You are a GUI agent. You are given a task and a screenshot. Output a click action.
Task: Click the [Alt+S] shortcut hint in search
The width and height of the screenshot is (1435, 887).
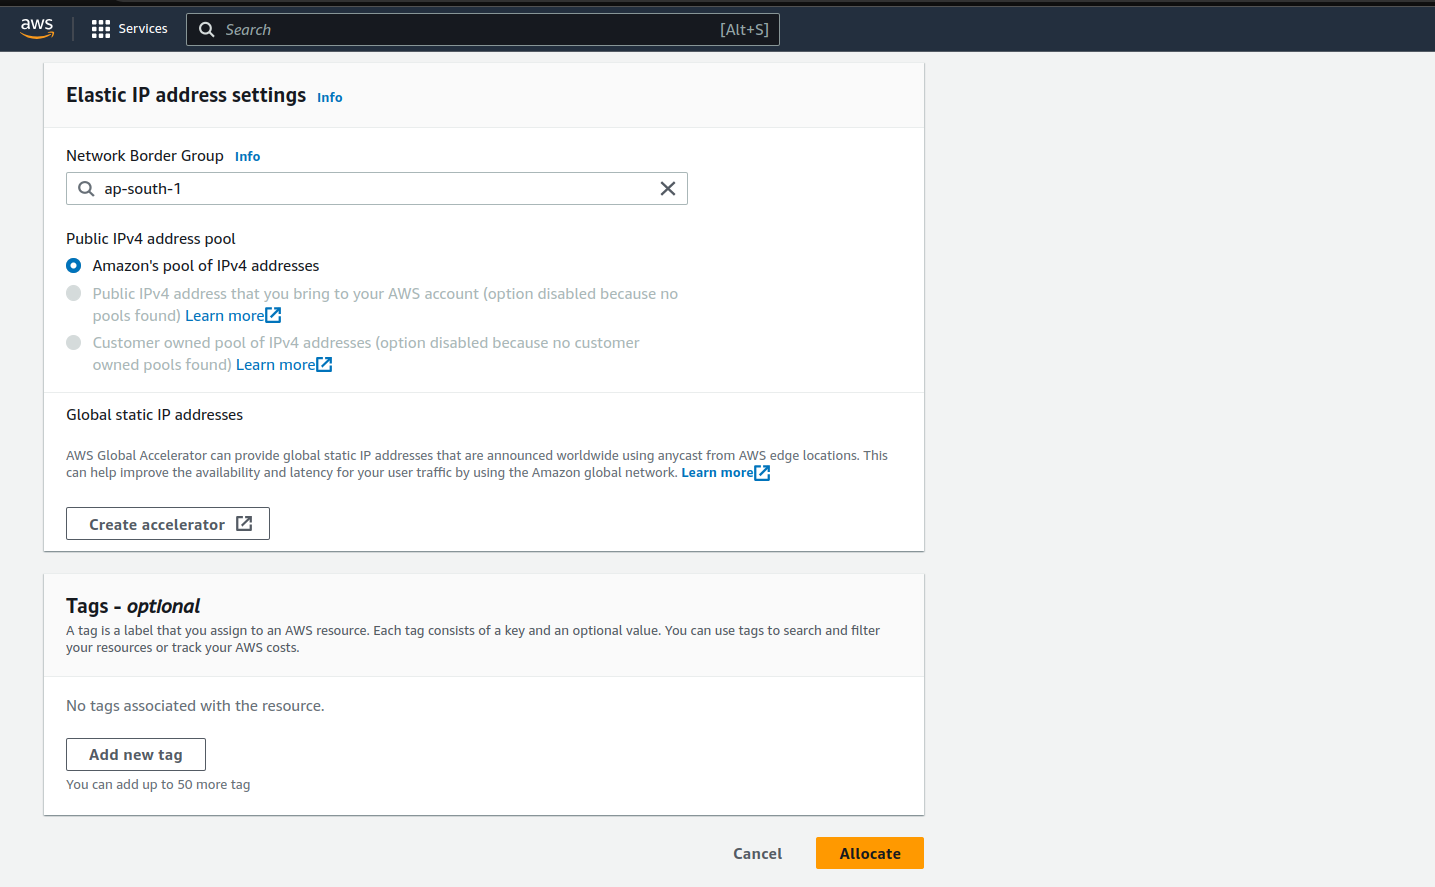click(x=745, y=30)
